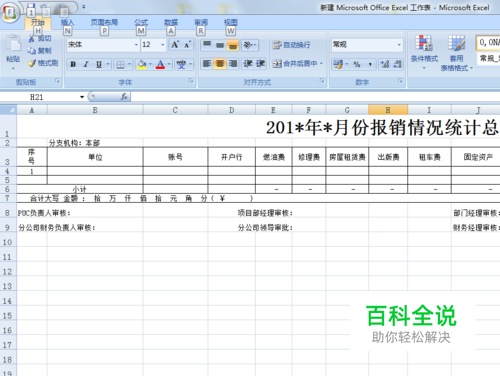This screenshot has height=376, width=500.
Task: Click the Increase Indent icon
Action: [x=260, y=63]
